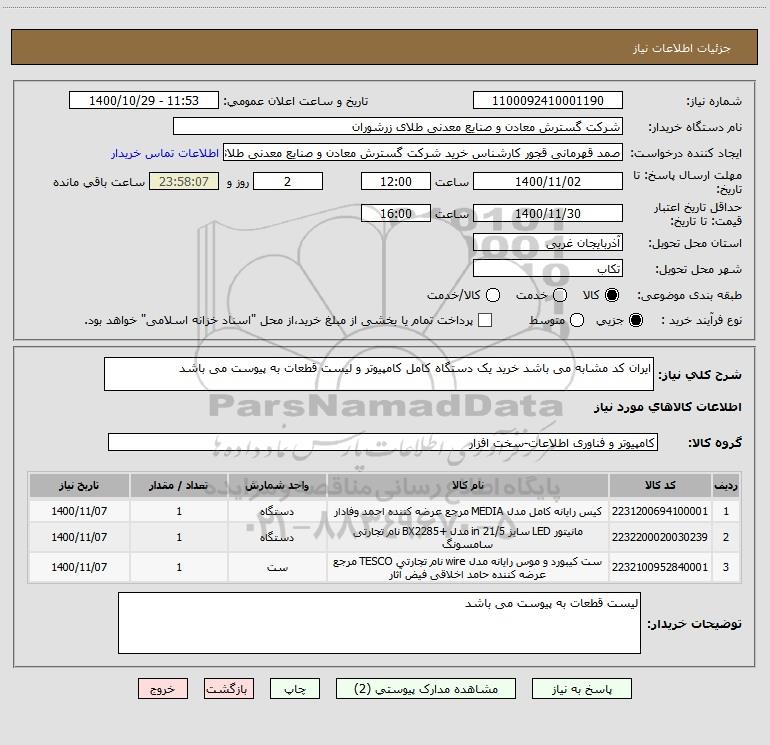Screen dimensions: 770x745
Task: Click the goods group field کامپیوتر و فناوری
Action: (x=383, y=442)
